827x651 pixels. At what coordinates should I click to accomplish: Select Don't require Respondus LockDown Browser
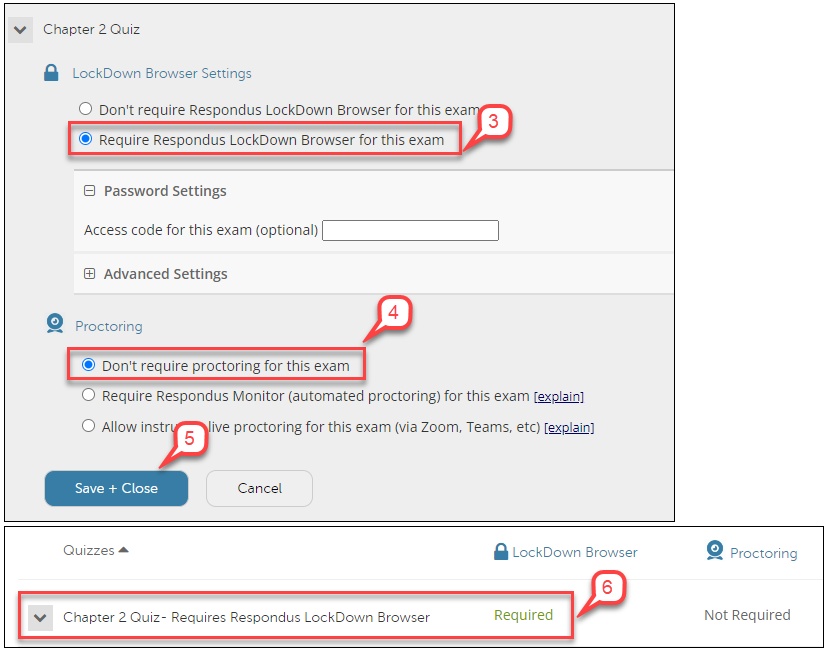(85, 109)
